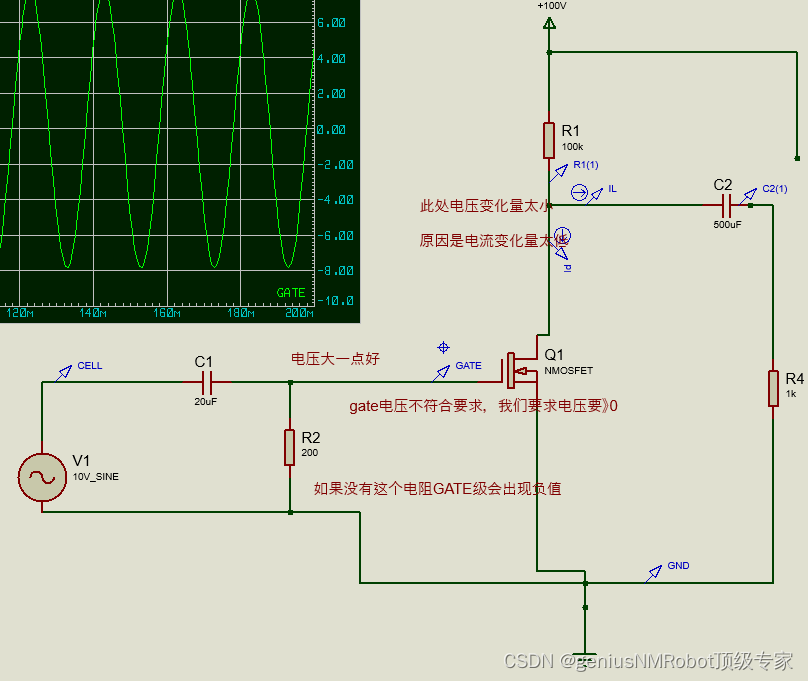Click the 20uF value of C1

(206, 402)
